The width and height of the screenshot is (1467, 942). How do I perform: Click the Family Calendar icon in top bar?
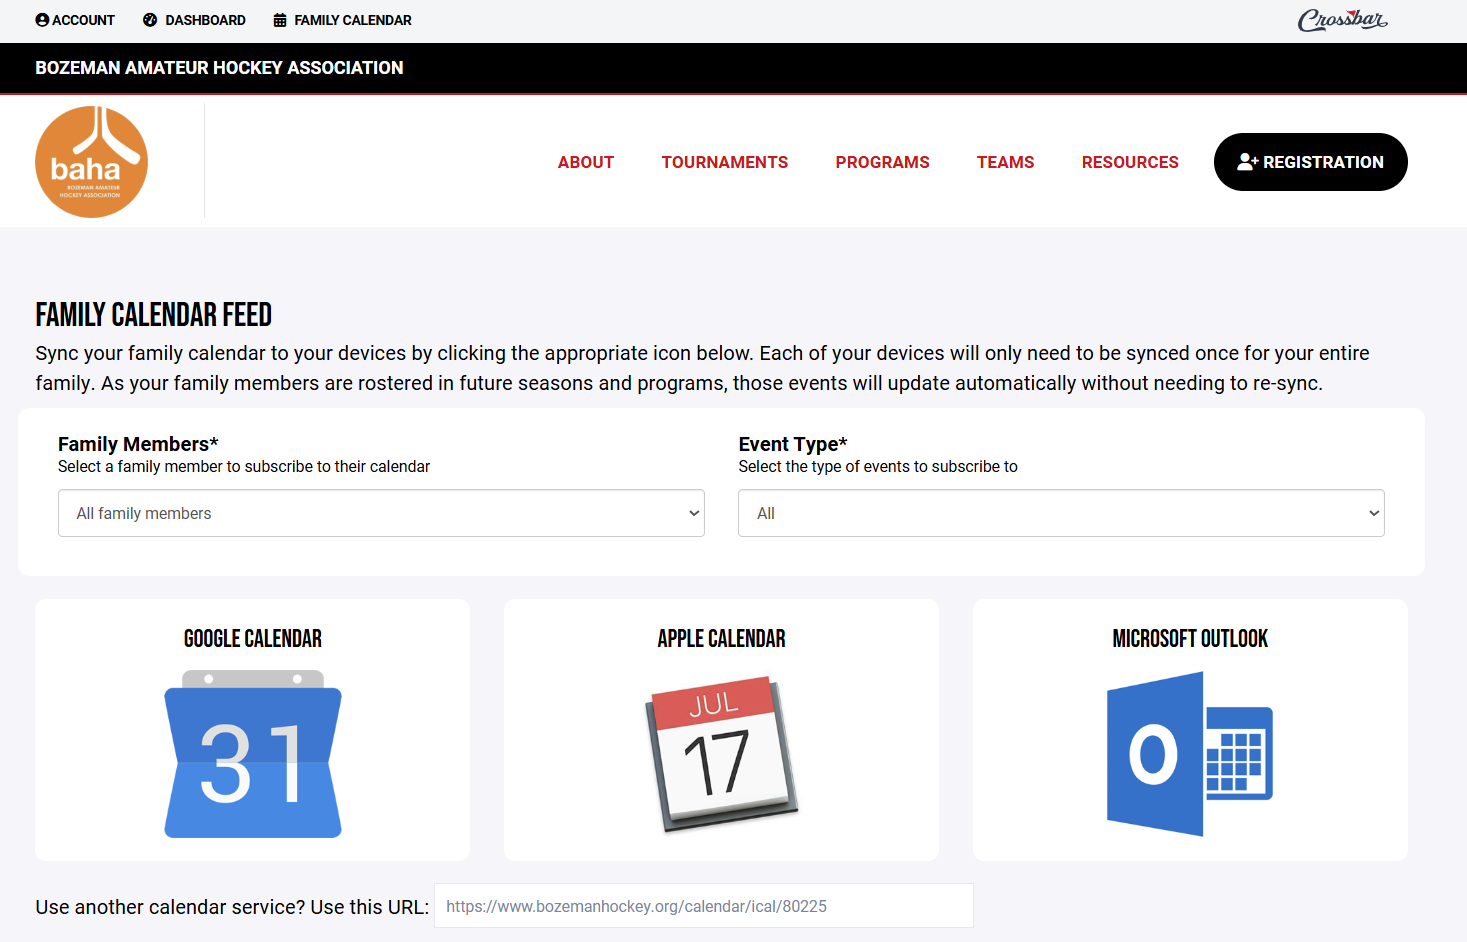coord(280,20)
